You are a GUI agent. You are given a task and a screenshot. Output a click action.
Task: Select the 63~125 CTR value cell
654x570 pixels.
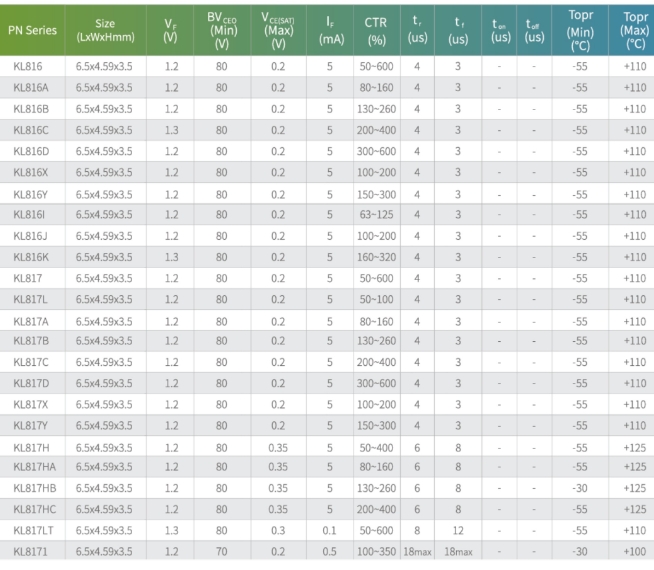[x=376, y=214]
